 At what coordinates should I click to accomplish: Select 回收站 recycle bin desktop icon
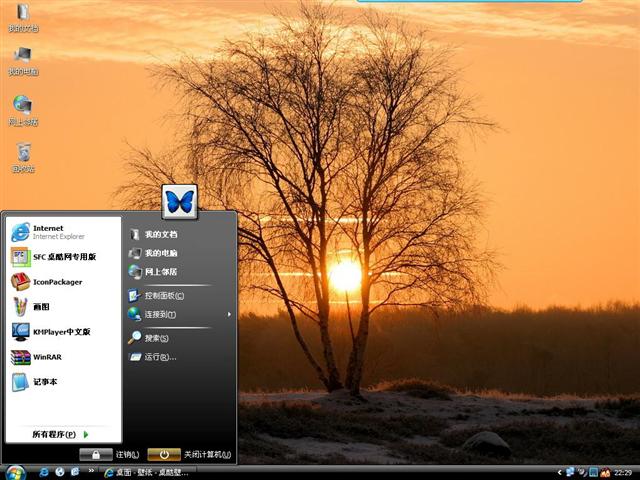23,158
